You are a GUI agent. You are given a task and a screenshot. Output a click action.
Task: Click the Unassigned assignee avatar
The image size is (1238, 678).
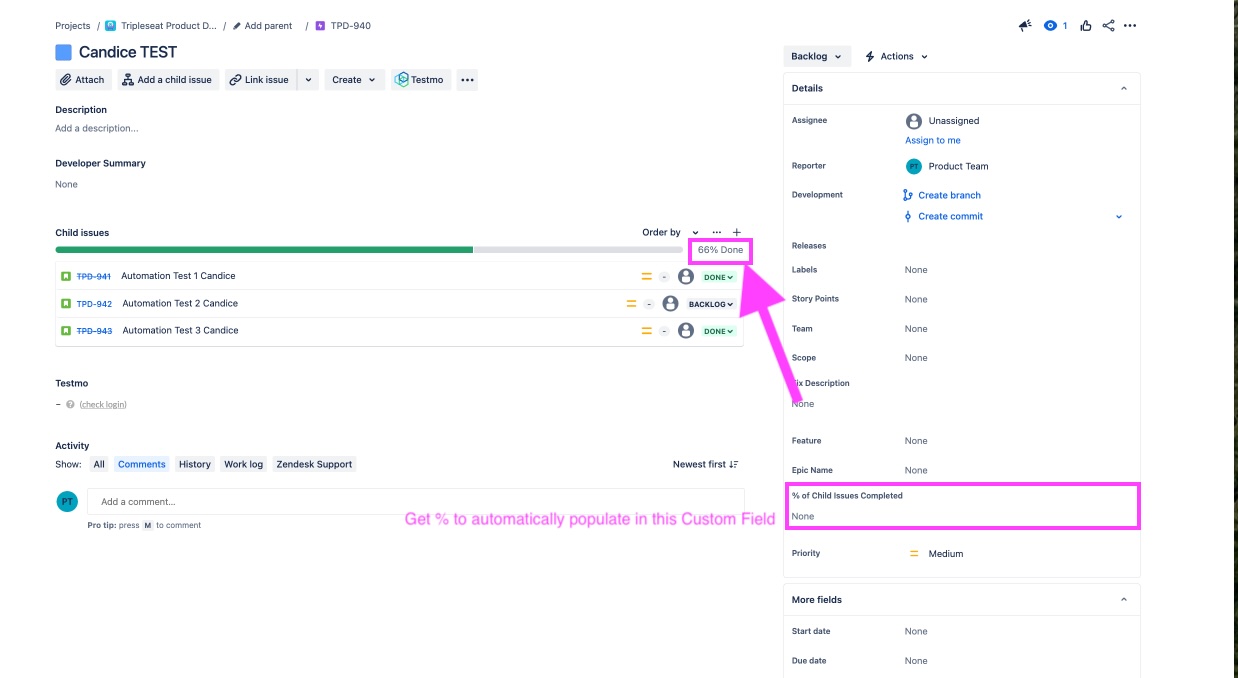(x=914, y=121)
